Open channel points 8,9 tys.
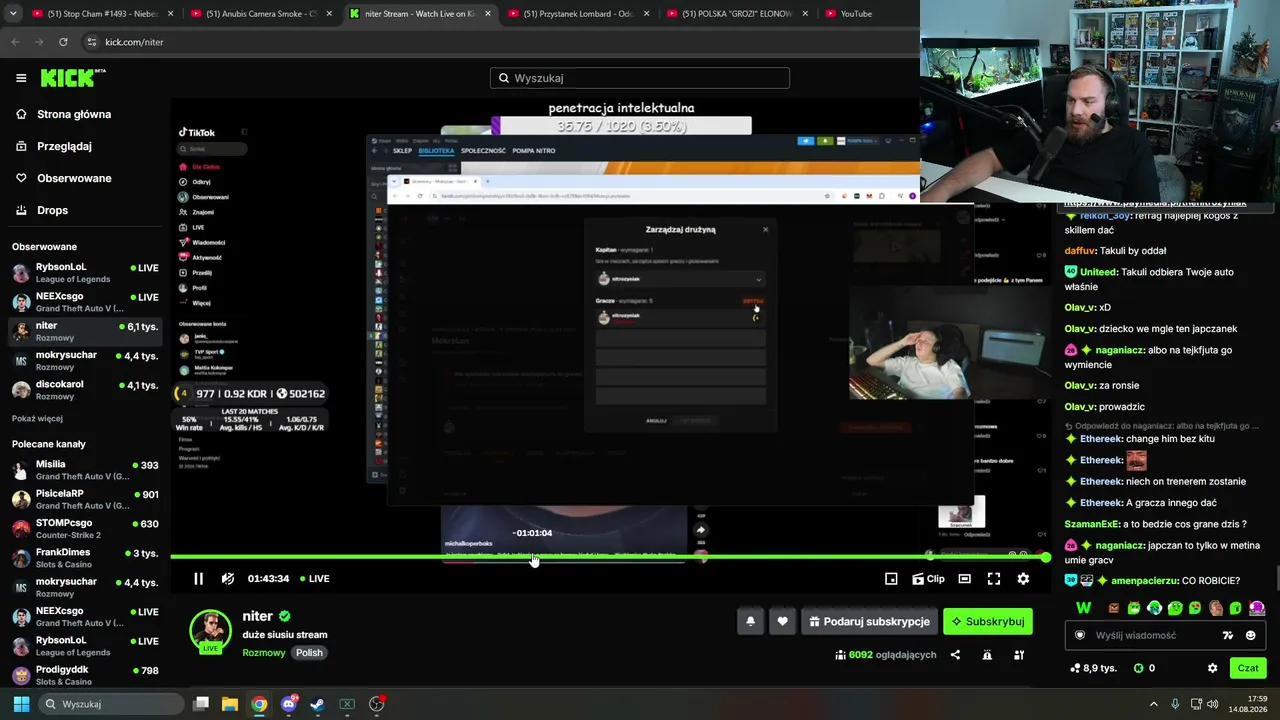Viewport: 1280px width, 720px height. coord(1093,668)
